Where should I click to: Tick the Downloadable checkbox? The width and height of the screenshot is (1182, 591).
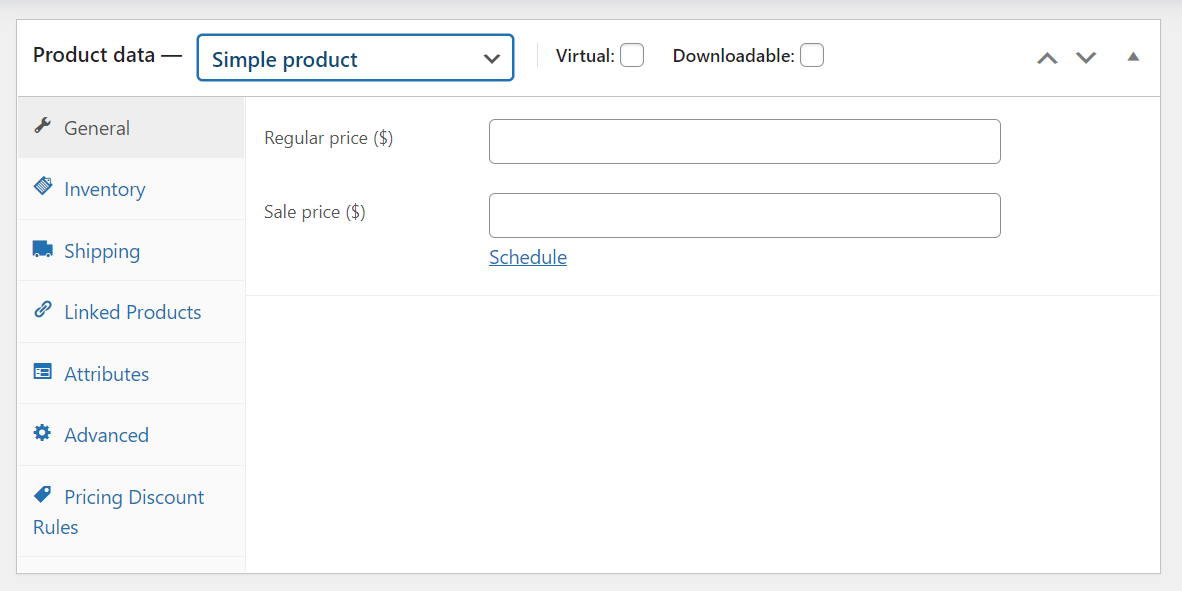(812, 56)
